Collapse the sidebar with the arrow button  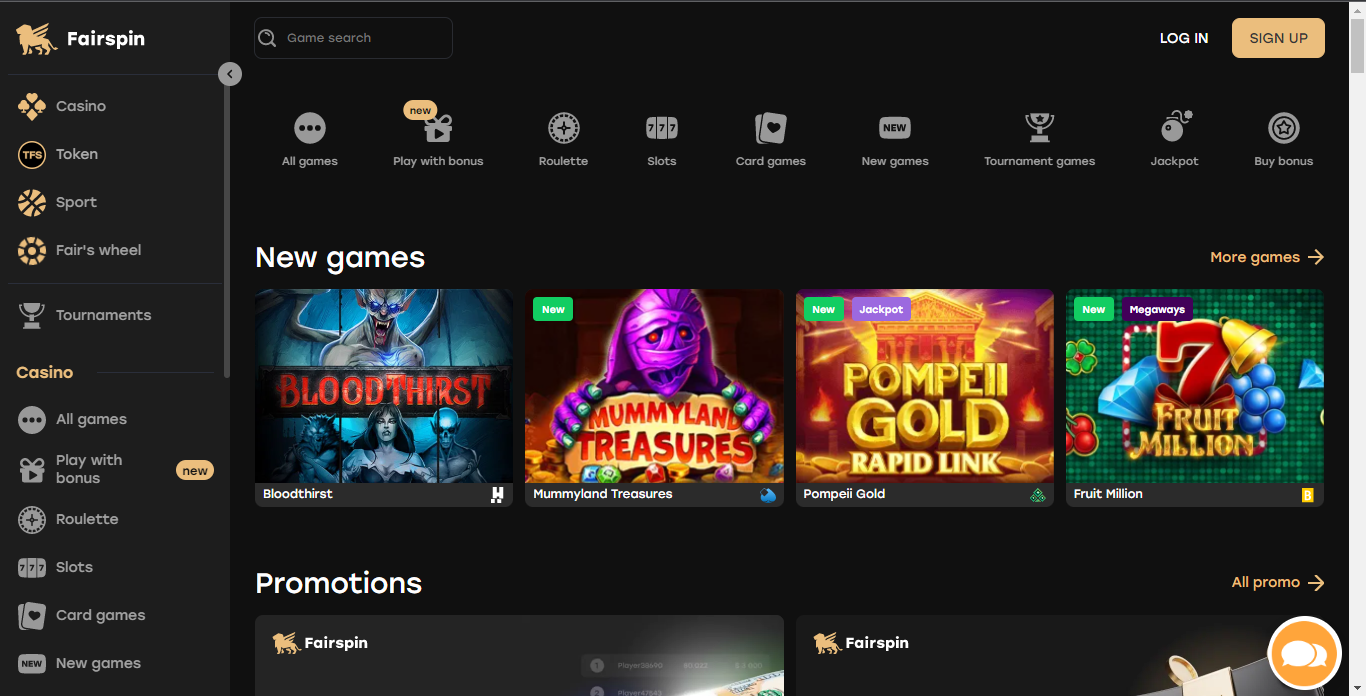coord(230,74)
